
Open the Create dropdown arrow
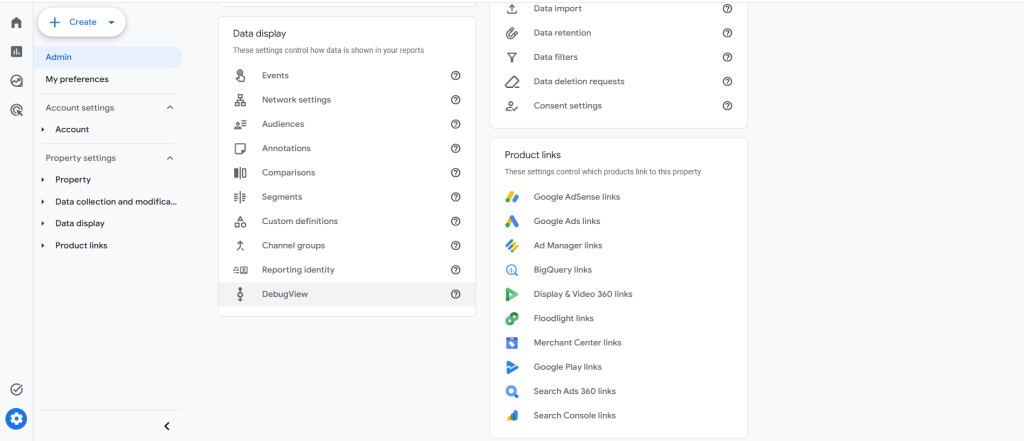[111, 23]
